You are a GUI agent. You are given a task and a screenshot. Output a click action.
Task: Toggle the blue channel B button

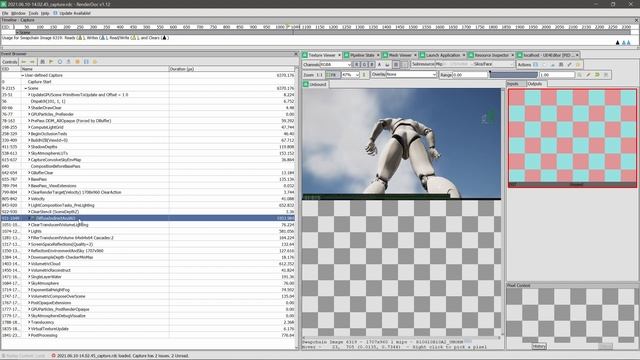pos(372,64)
